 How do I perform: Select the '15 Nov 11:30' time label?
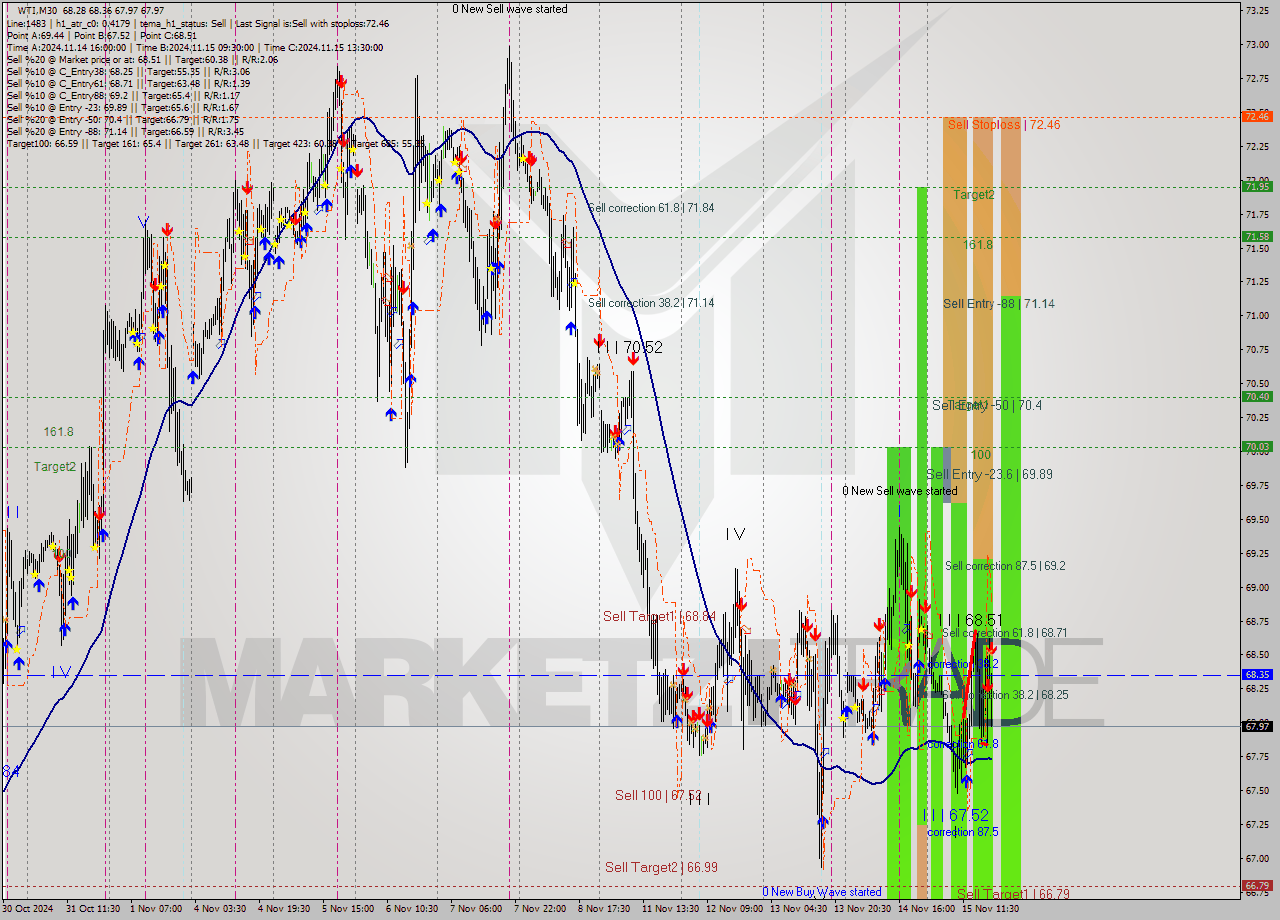coord(990,909)
